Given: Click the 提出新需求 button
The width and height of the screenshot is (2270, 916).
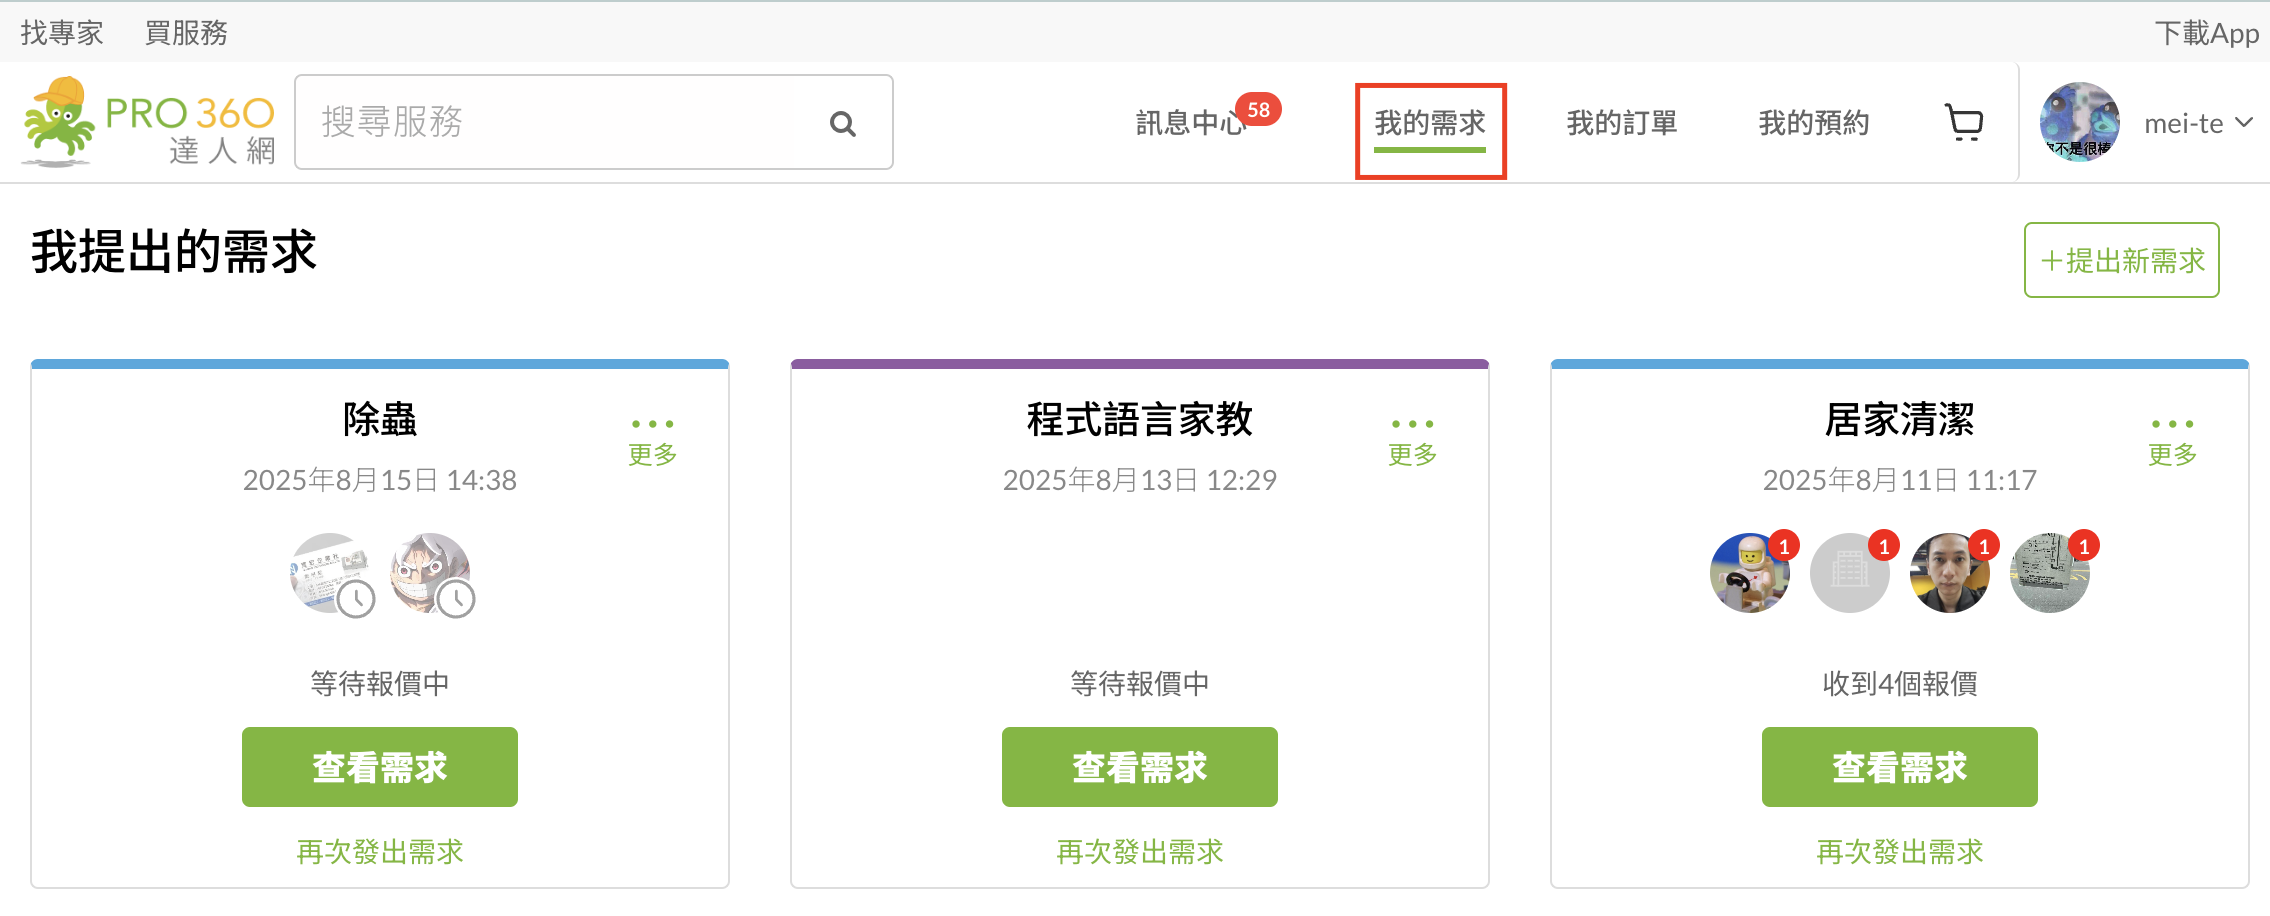Looking at the screenshot, I should 2121,261.
